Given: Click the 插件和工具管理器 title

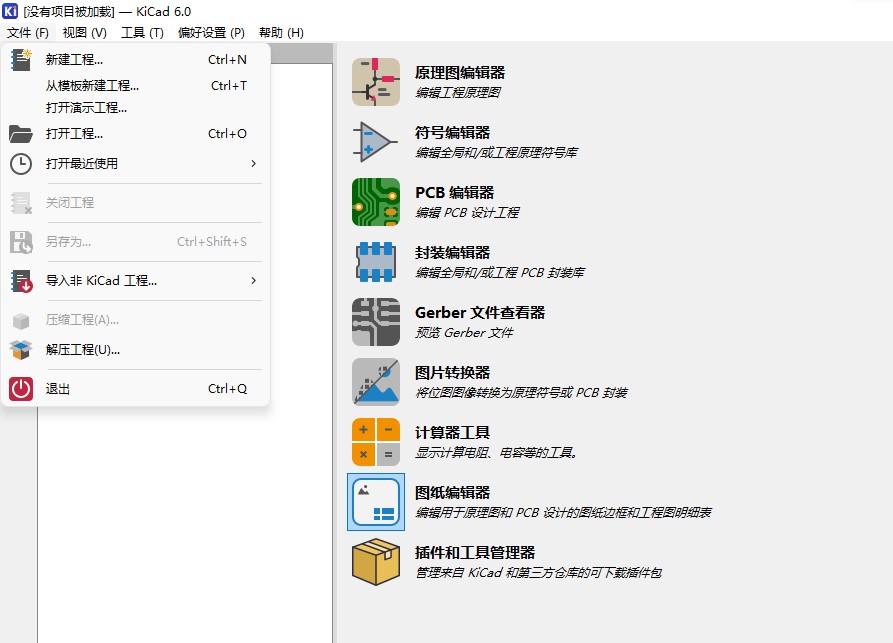Looking at the screenshot, I should click(x=475, y=552).
